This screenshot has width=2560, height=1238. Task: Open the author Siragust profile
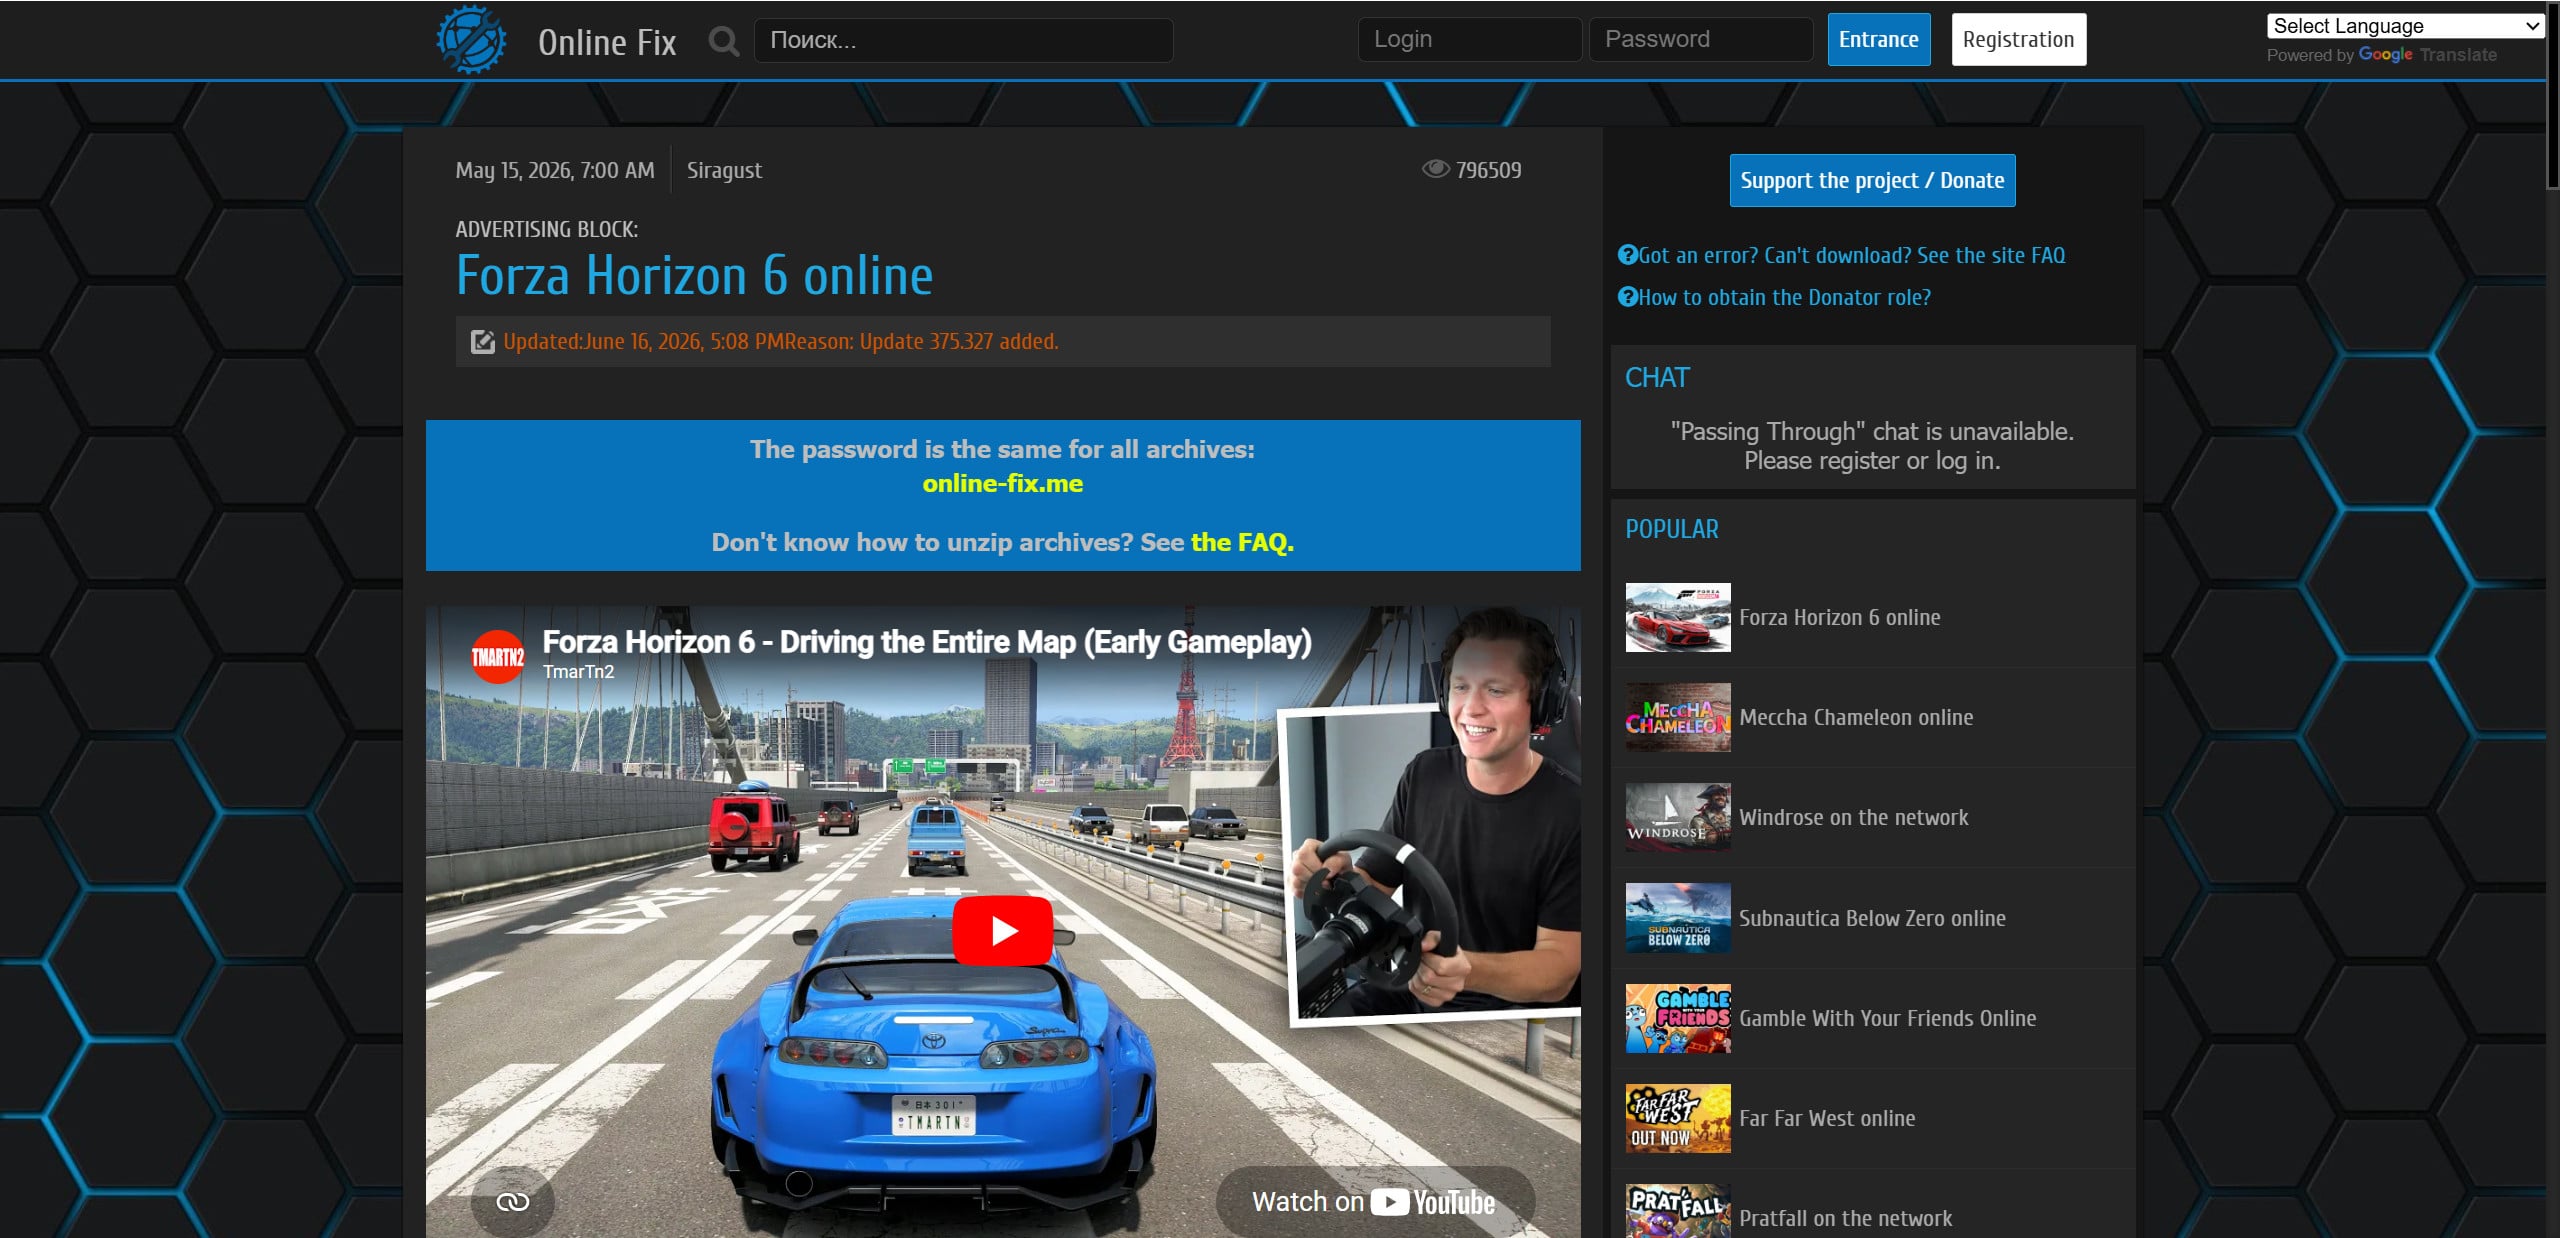click(724, 170)
